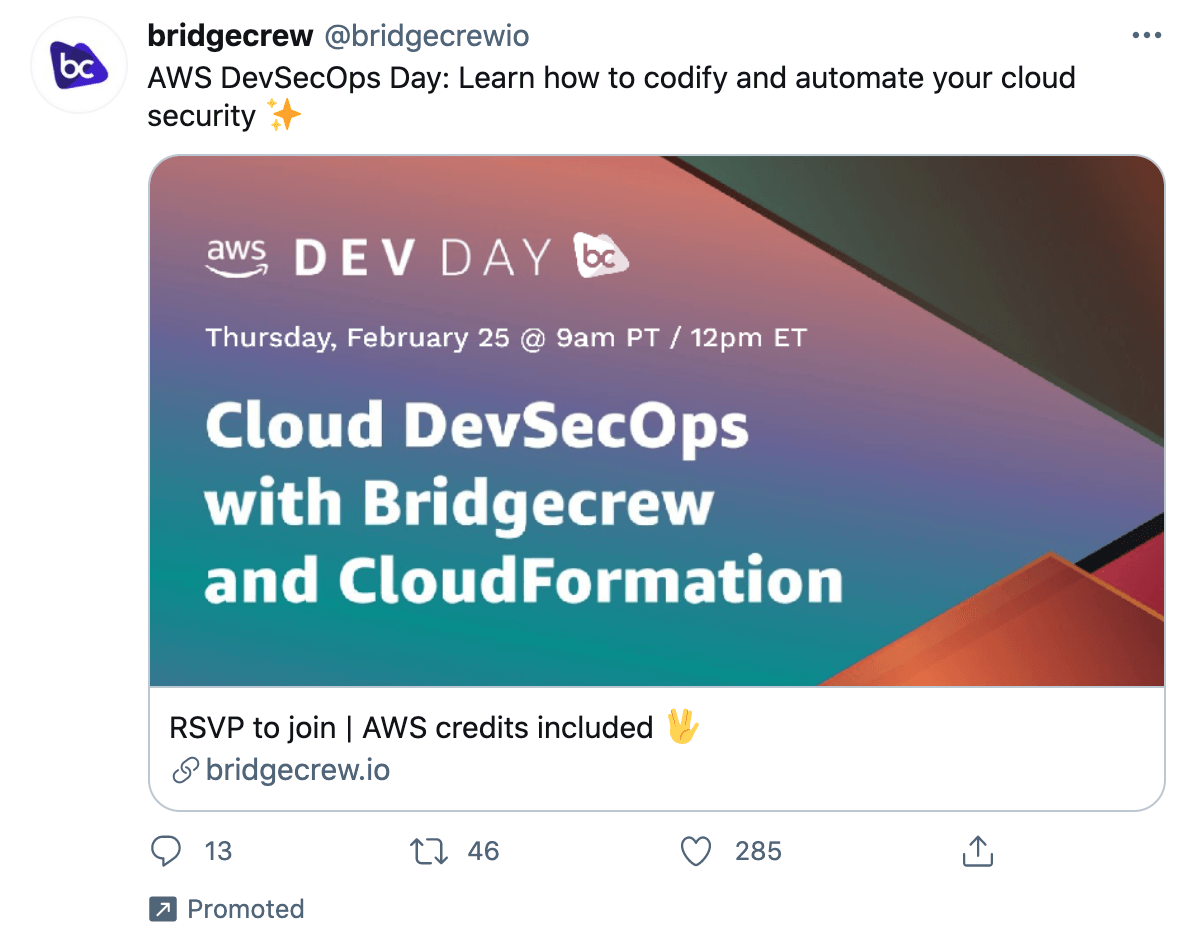This screenshot has height=942, width=1196.
Task: Click the Promoted label text
Action: pyautogui.click(x=246, y=908)
